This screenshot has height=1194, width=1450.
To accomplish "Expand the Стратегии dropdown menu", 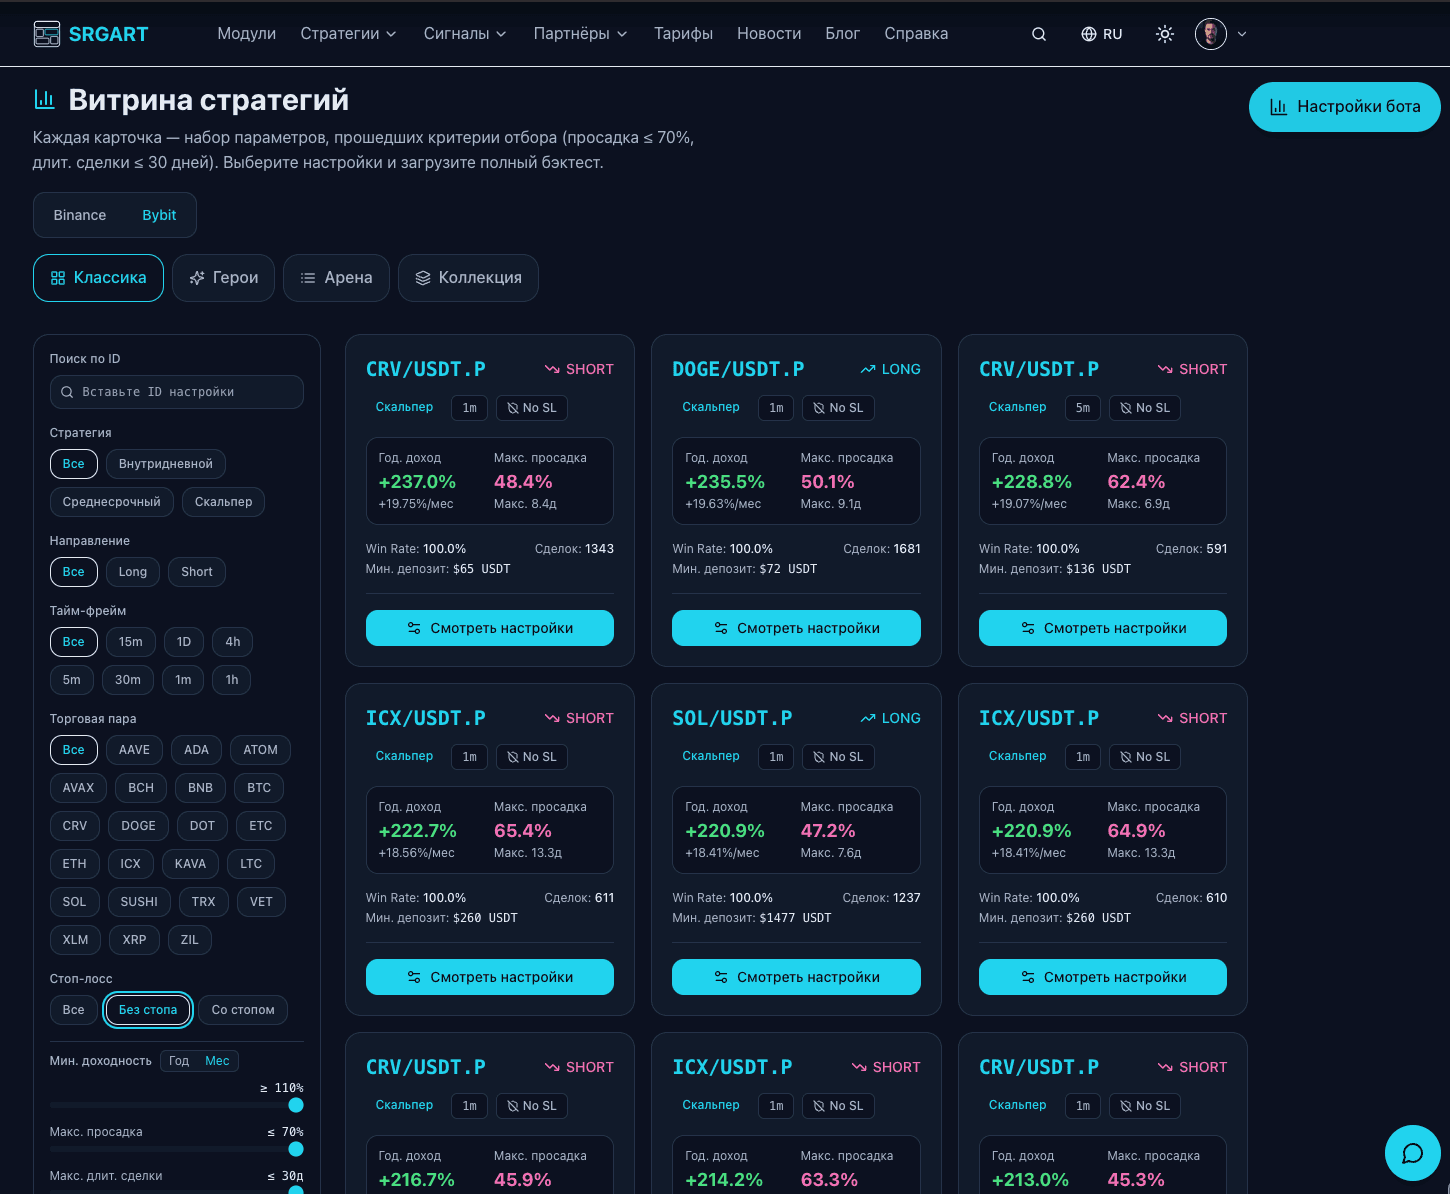I will (x=348, y=33).
